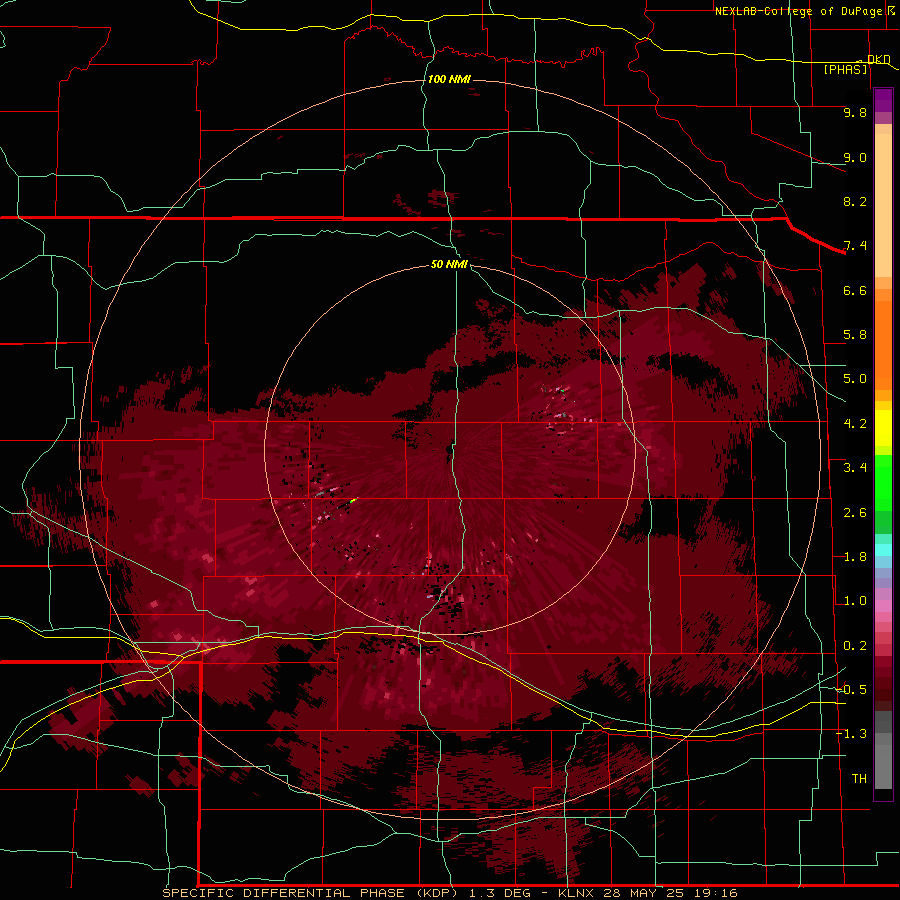Pick the purple segment at the legend top

(x=883, y=100)
